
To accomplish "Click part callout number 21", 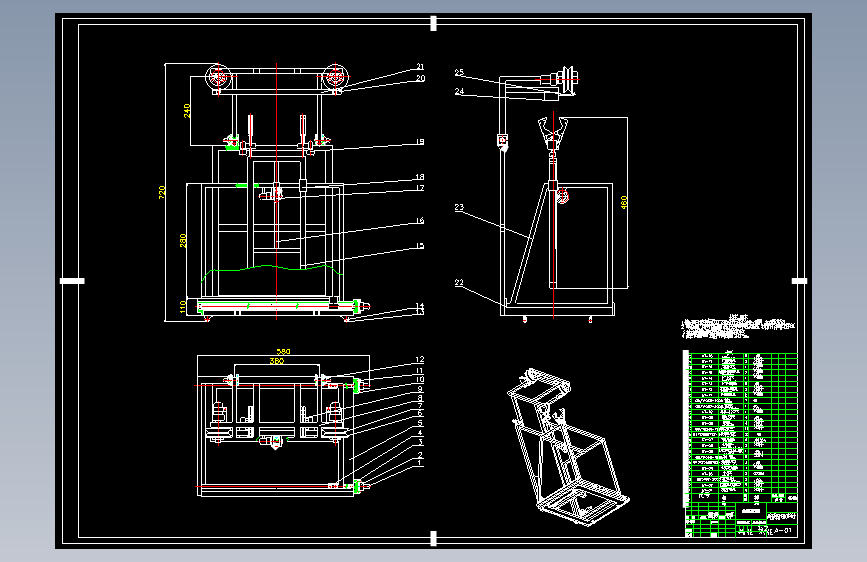I will tap(420, 67).
